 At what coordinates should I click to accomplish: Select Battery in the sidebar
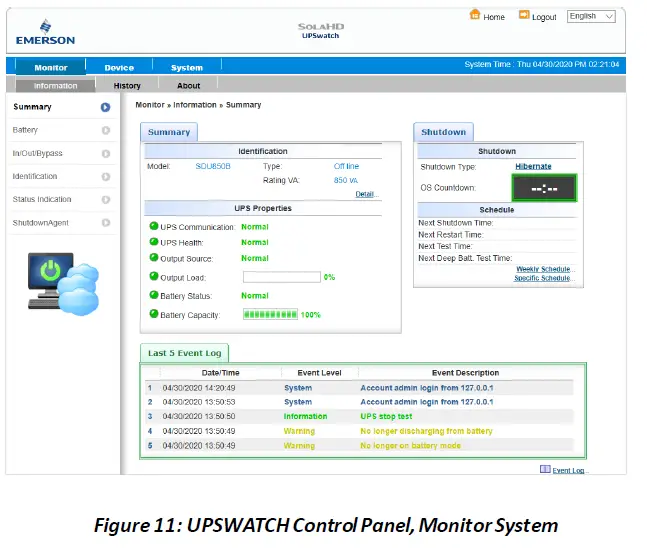(x=62, y=130)
